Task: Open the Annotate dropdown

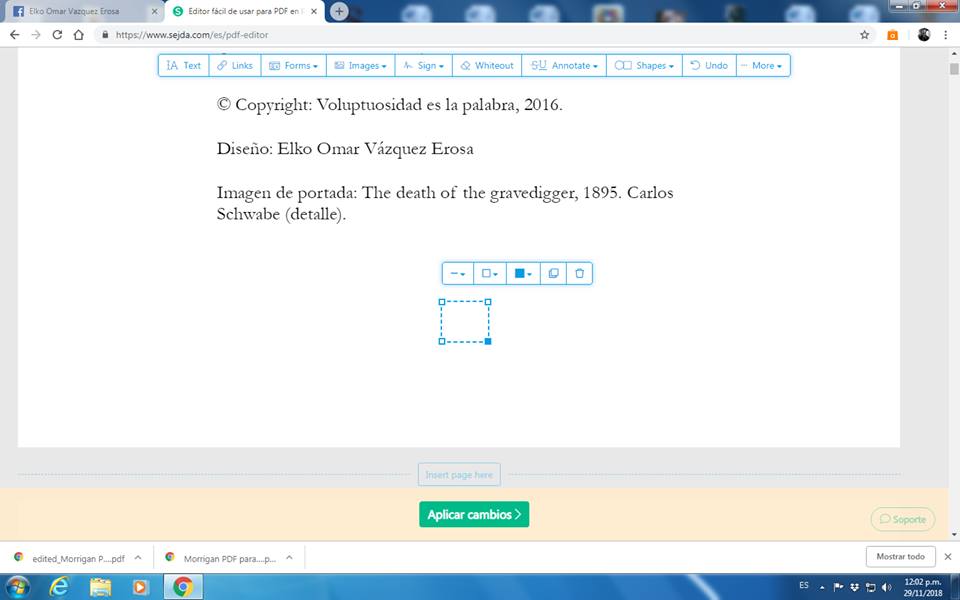Action: tap(565, 65)
